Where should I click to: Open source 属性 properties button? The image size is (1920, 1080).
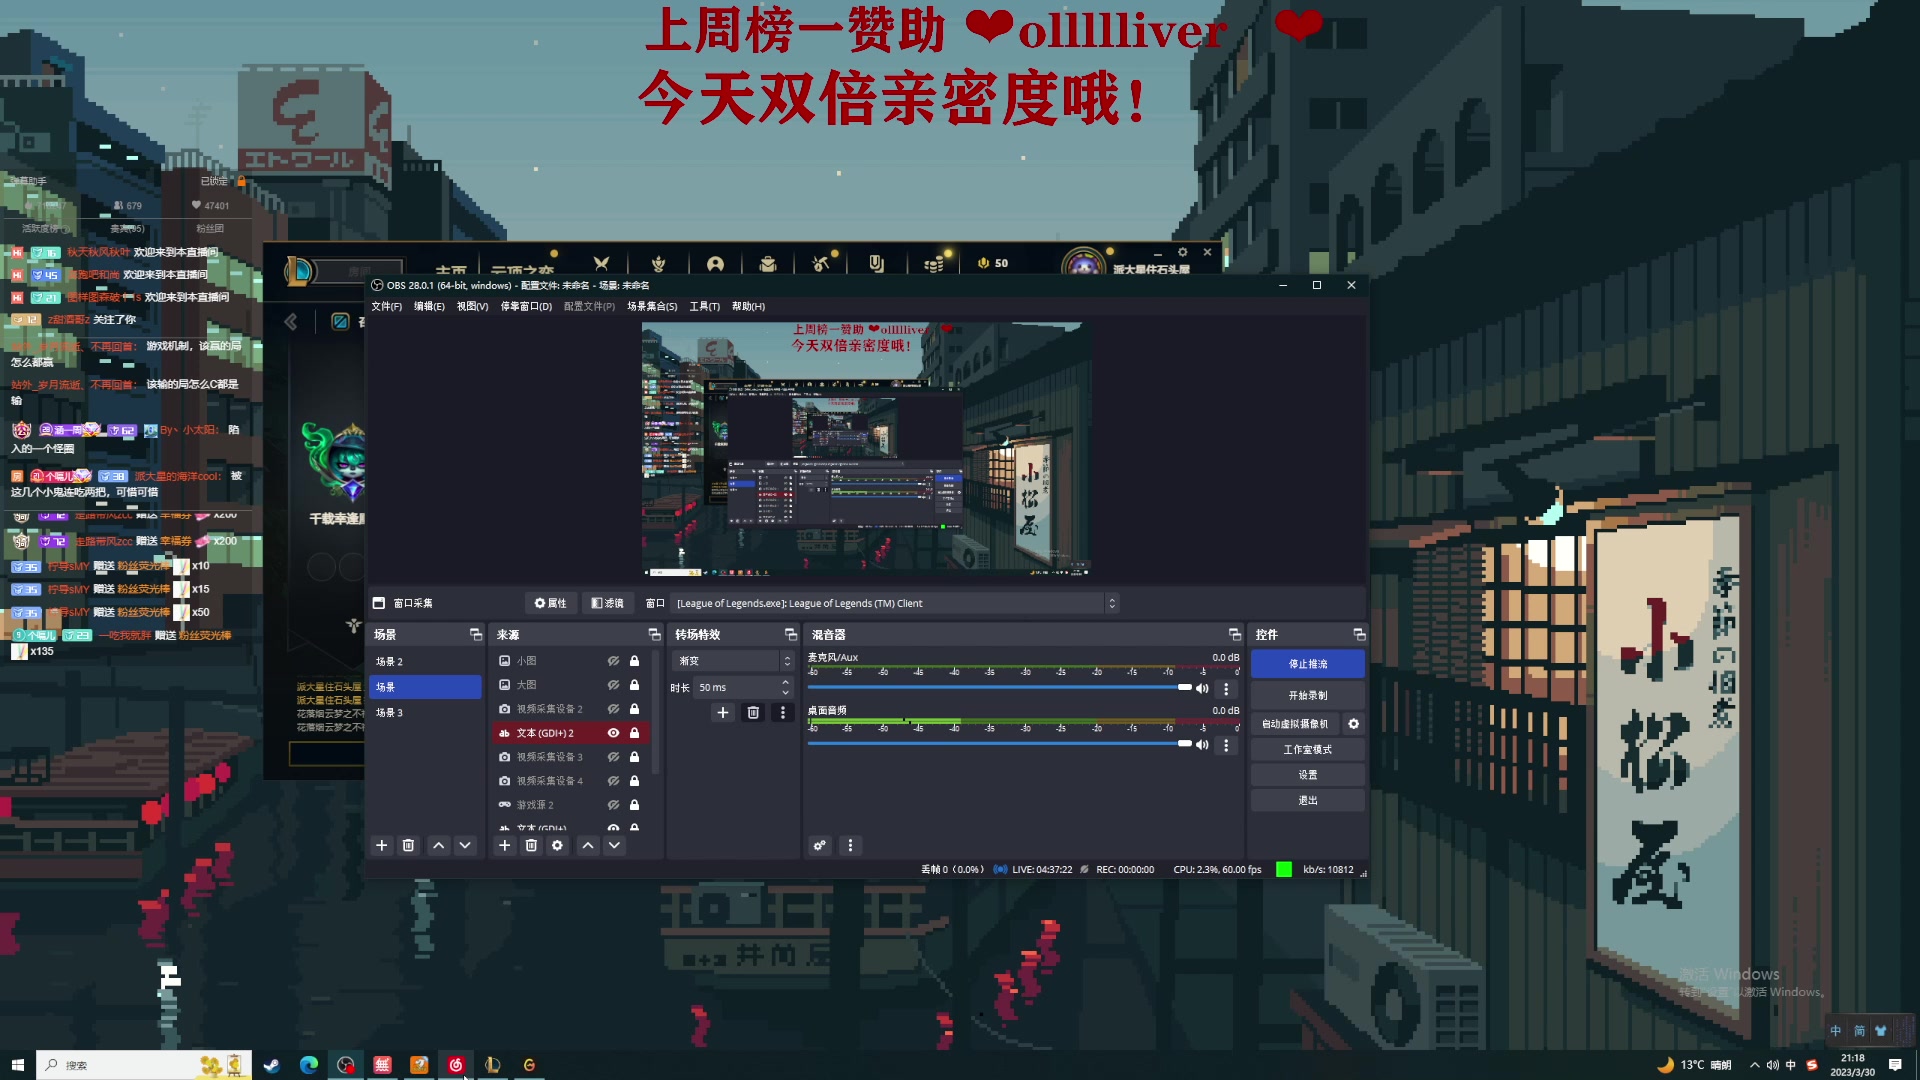pyautogui.click(x=550, y=603)
